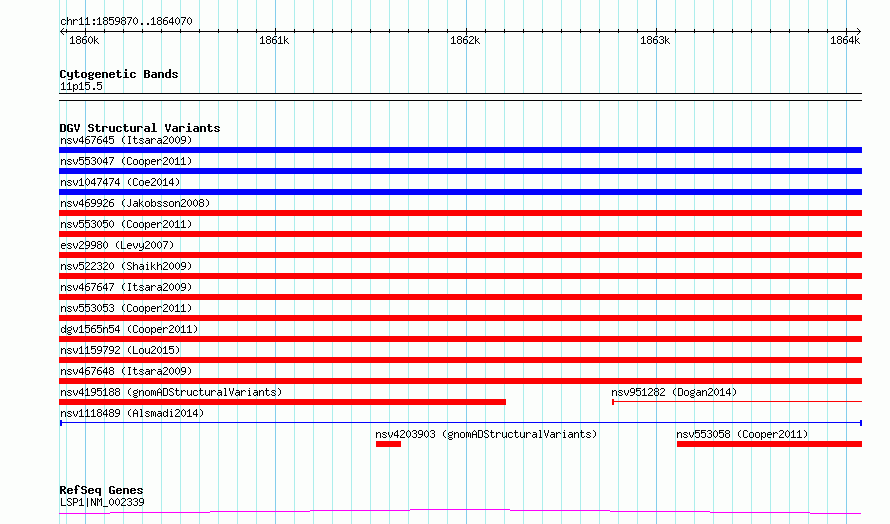Open the nsv1047474 (Coe2014) label

click(x=120, y=182)
